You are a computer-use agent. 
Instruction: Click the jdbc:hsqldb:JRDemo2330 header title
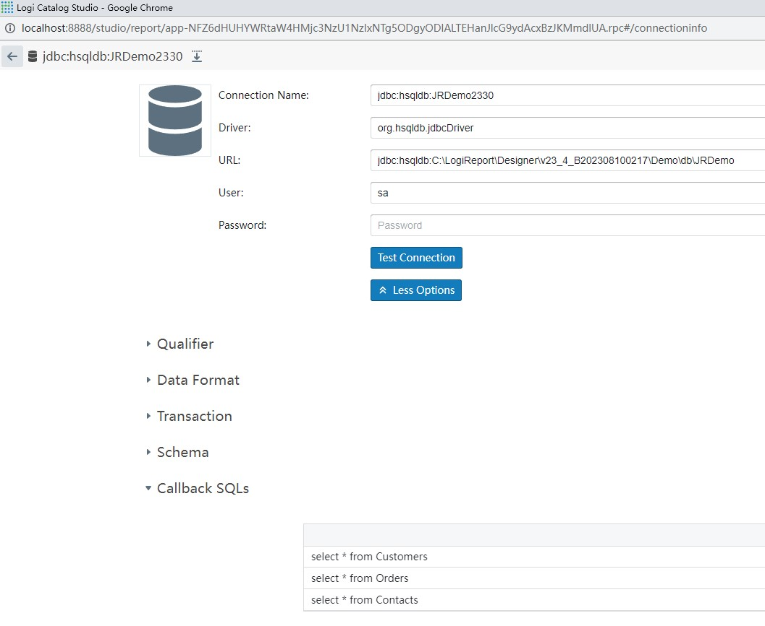[113, 57]
